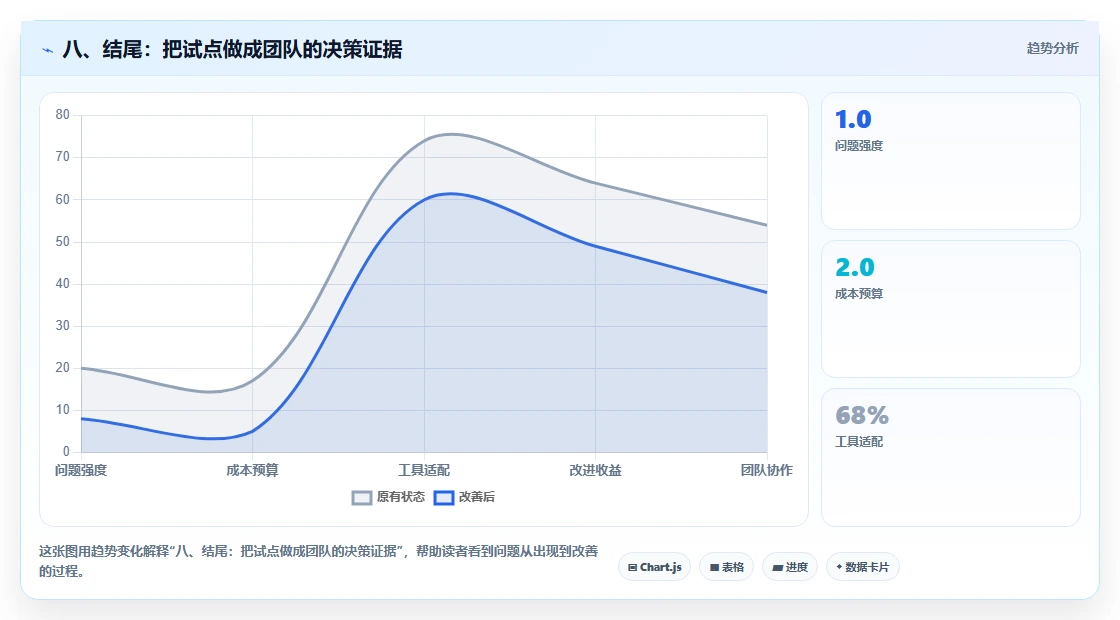Click the 改进收益 x-axis label
The image size is (1120, 620).
pyautogui.click(x=595, y=470)
